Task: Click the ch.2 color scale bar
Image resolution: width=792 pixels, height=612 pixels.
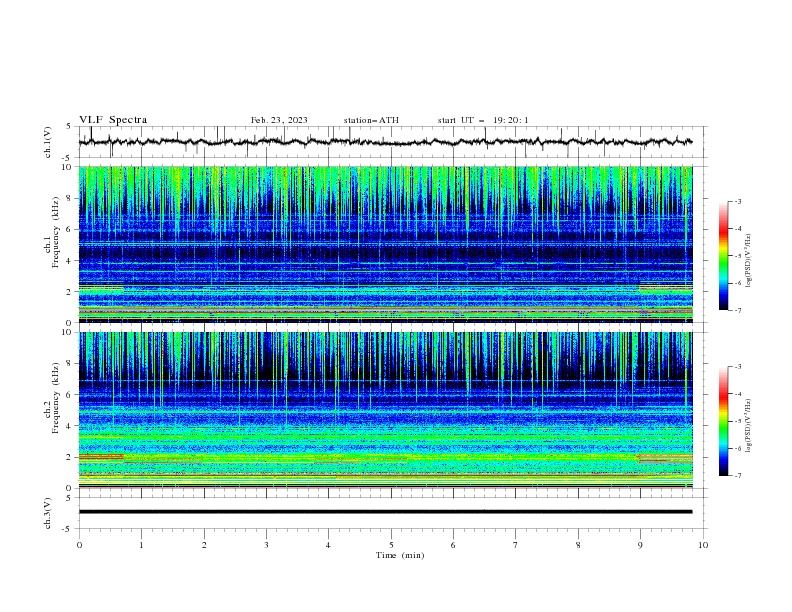Action: click(723, 421)
